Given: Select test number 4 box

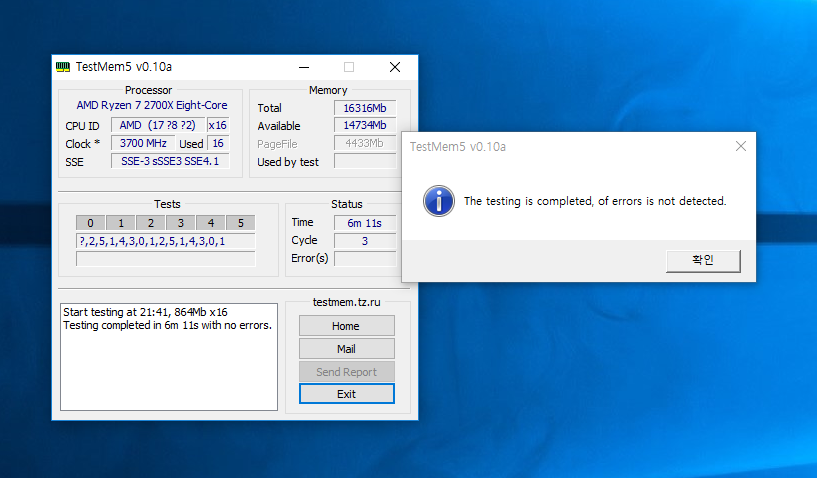Looking at the screenshot, I should 211,223.
